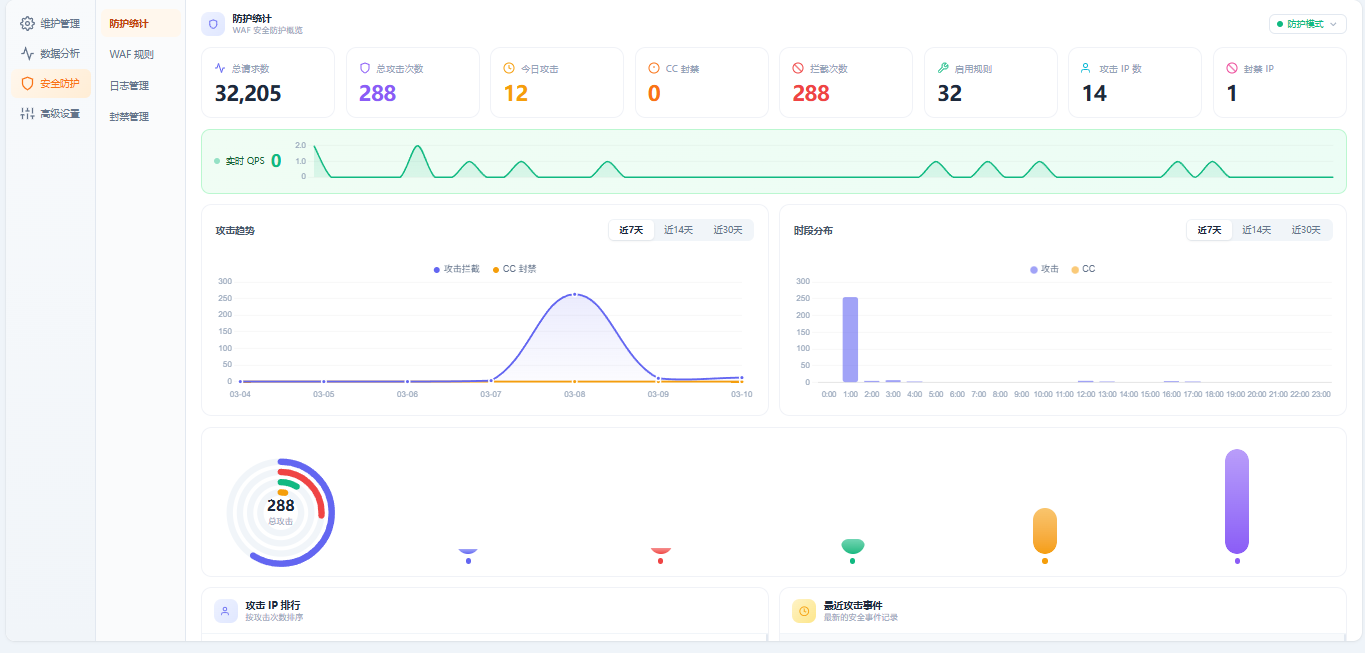Click the 1:00 bar in 时段分布 chart
This screenshot has height=653, width=1365.
850,339
